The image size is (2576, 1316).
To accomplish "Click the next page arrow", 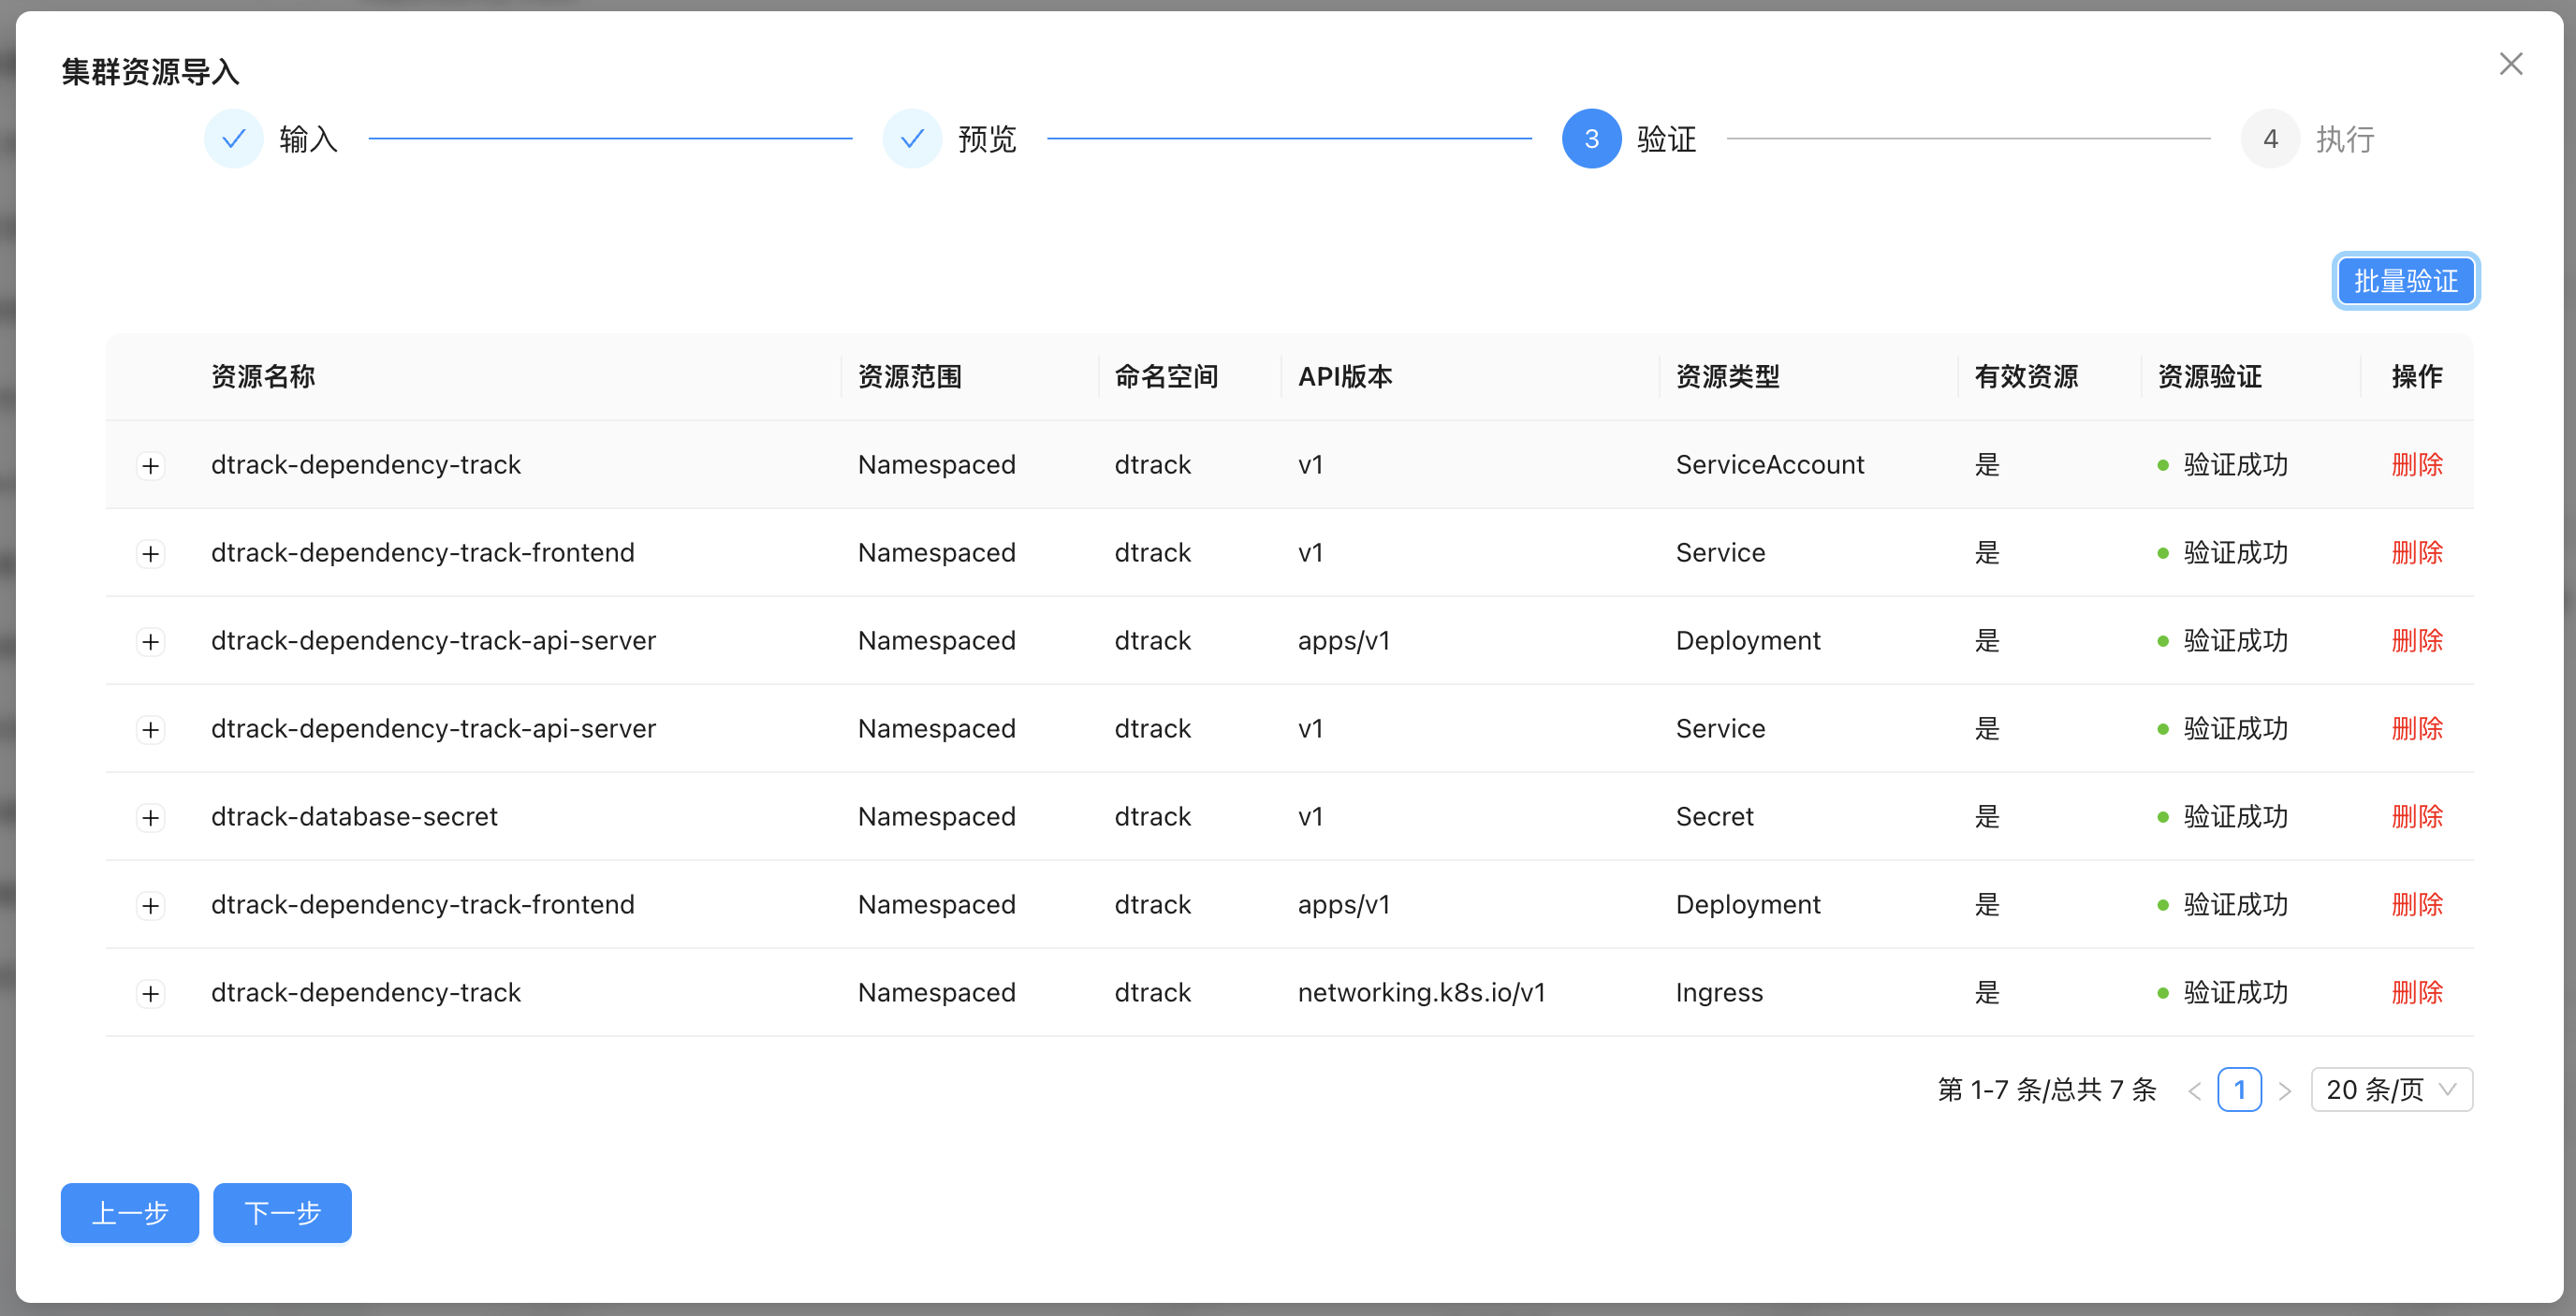I will pos(2285,1091).
